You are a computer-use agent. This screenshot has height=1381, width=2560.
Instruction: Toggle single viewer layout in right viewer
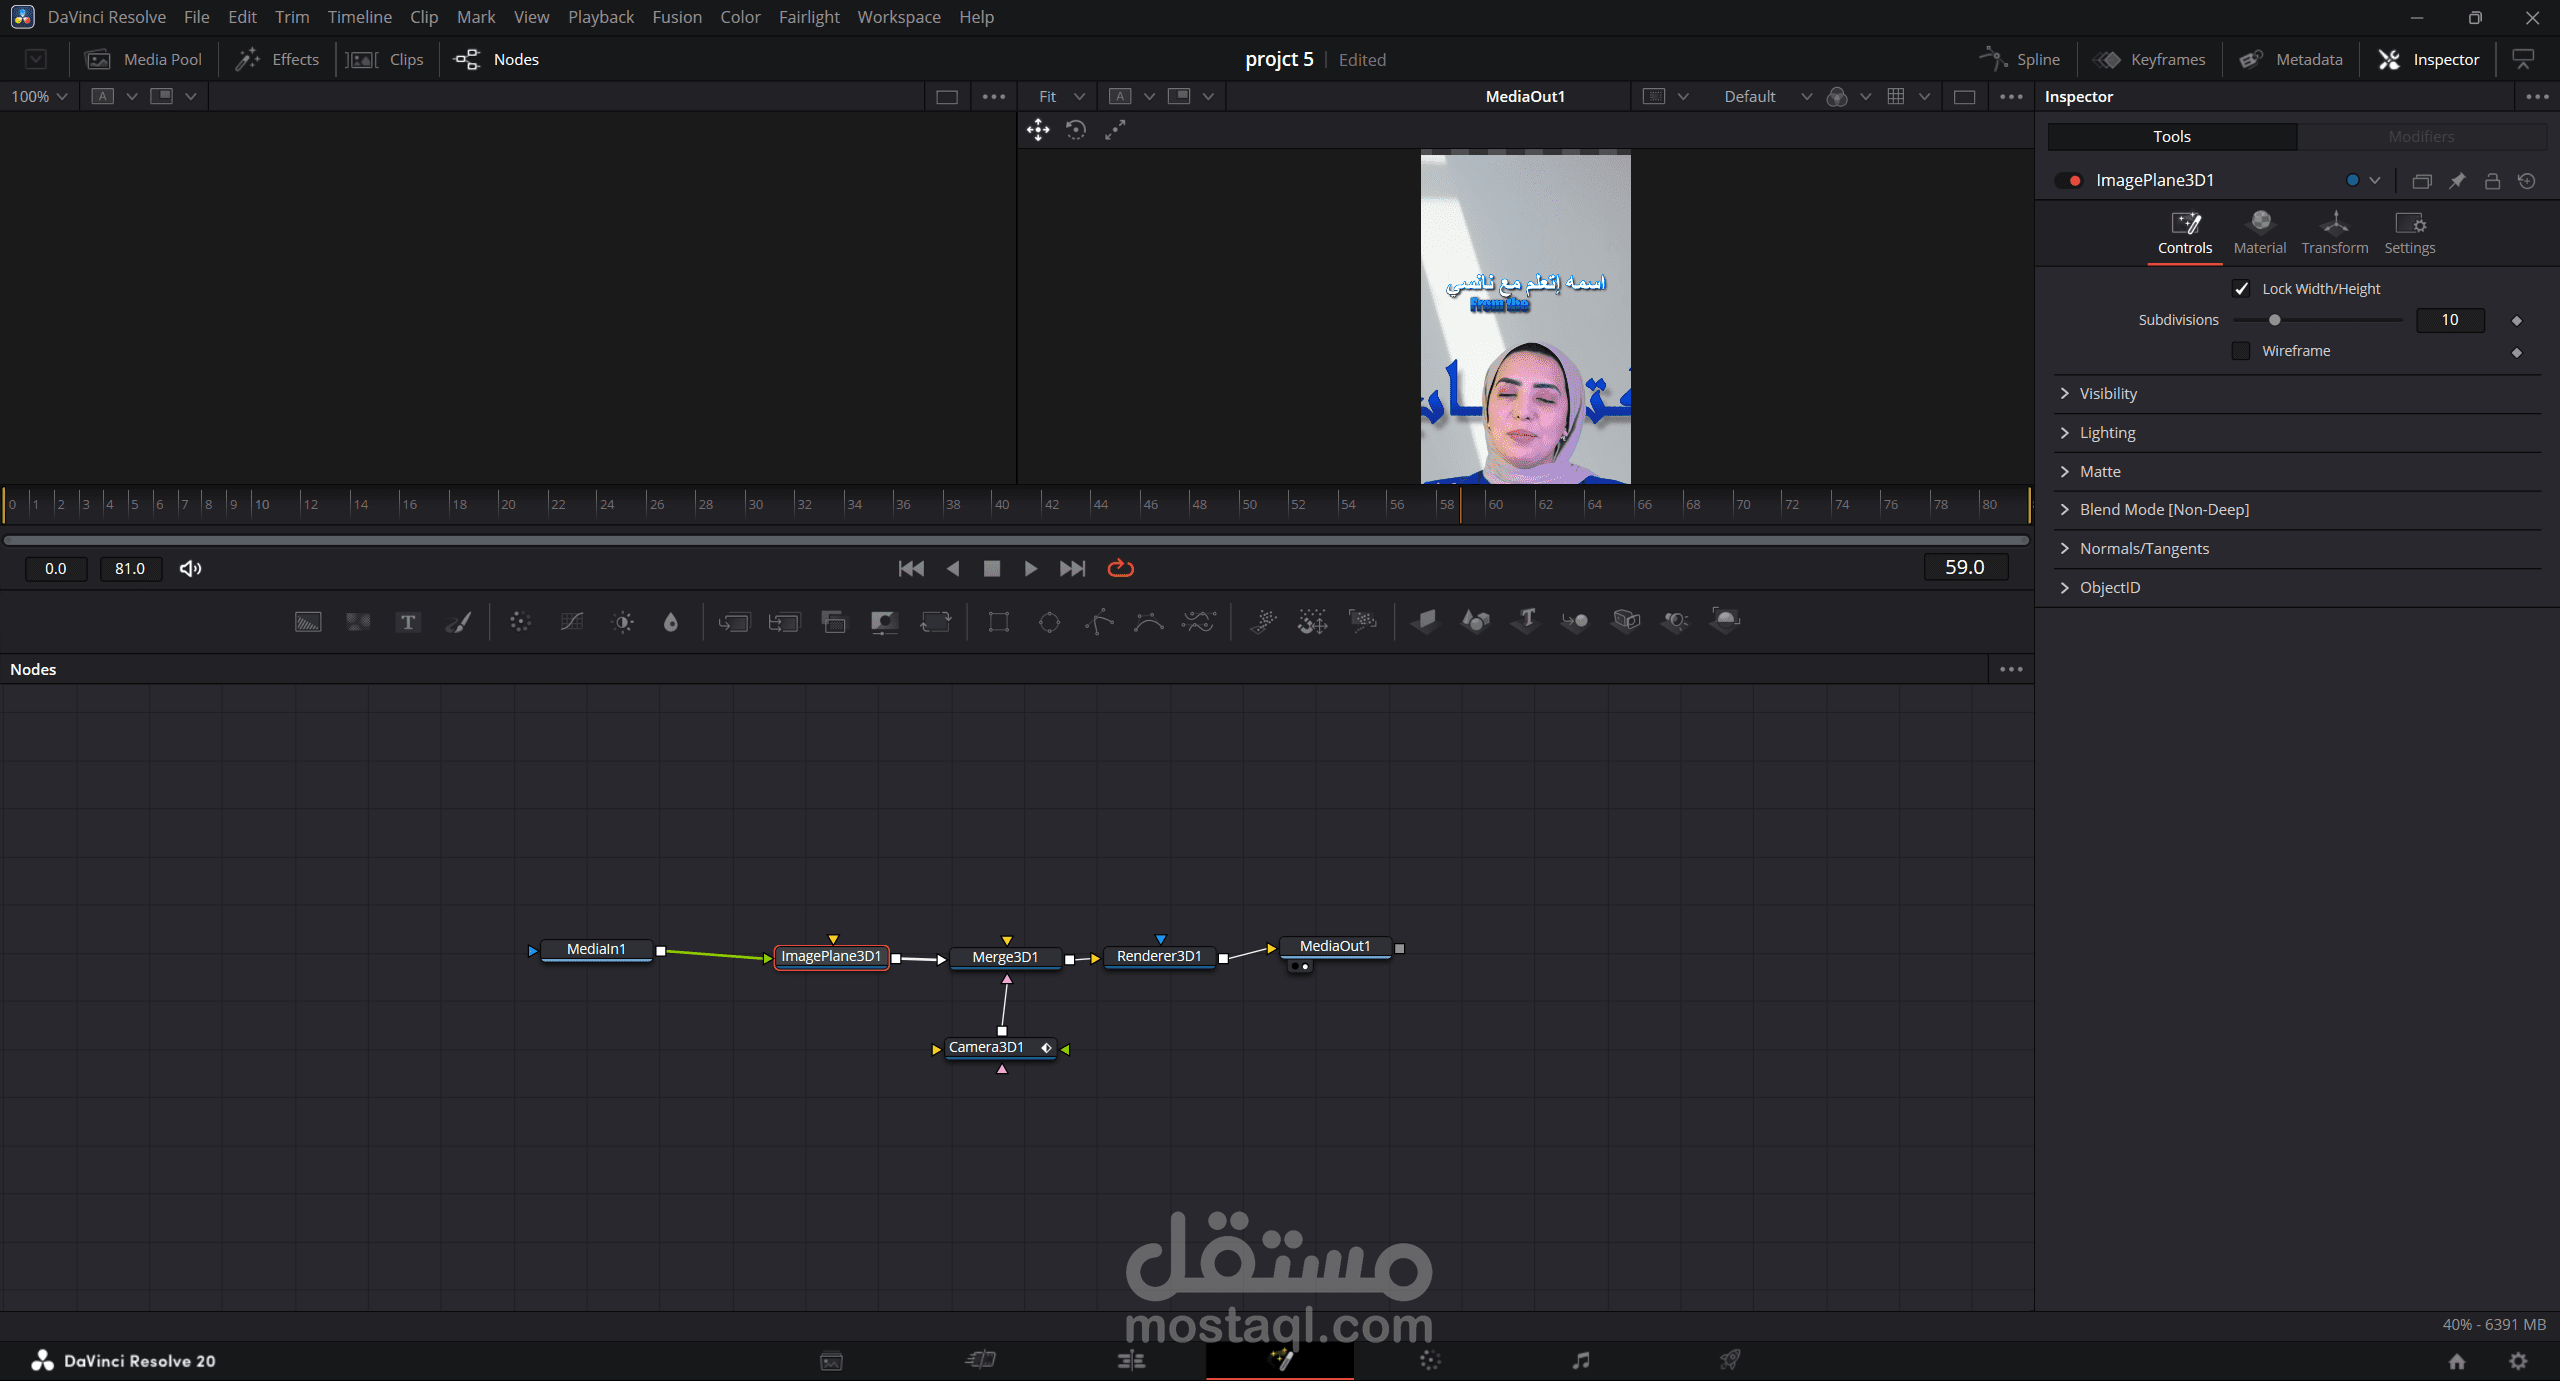pyautogui.click(x=1964, y=97)
